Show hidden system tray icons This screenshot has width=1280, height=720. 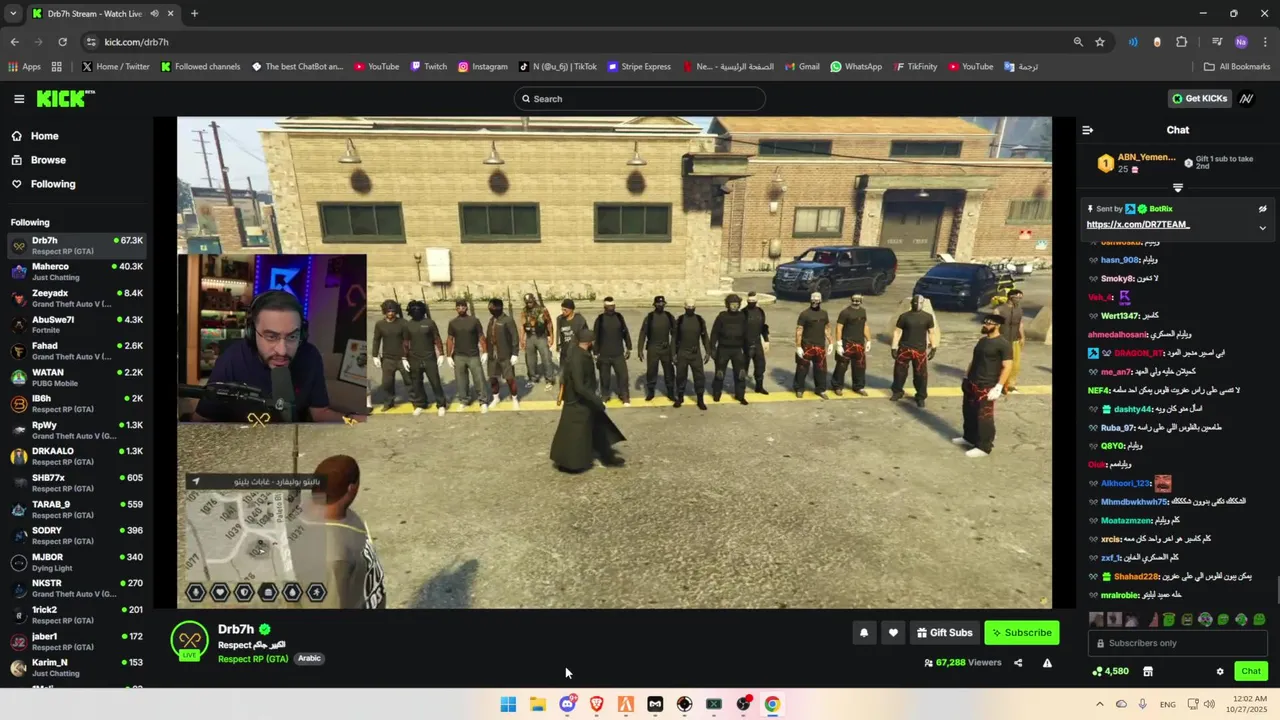click(x=1100, y=704)
